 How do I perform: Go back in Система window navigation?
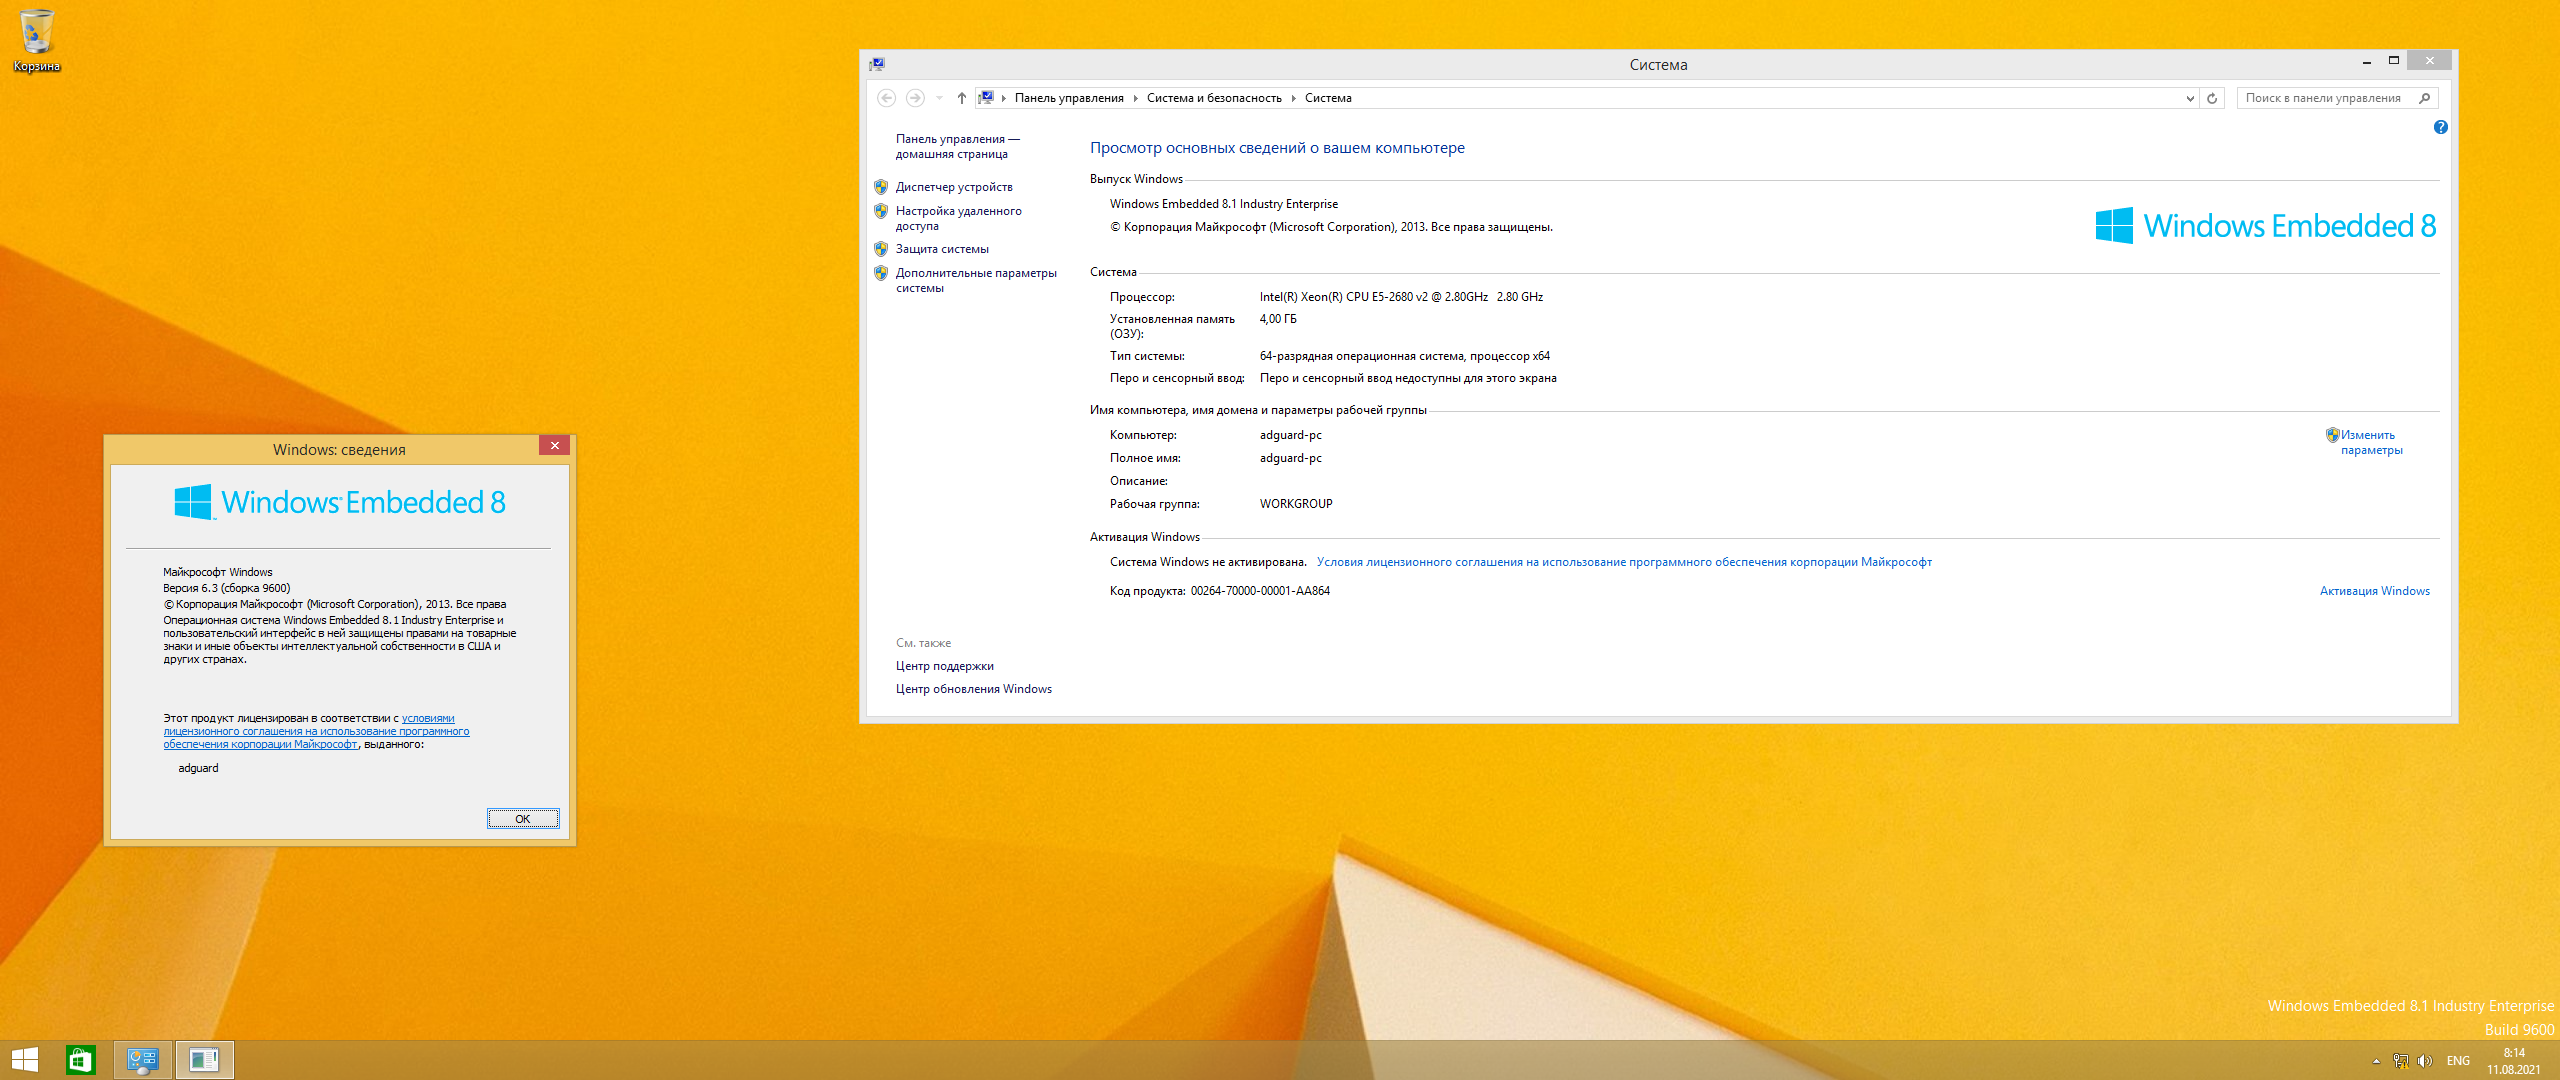[886, 98]
